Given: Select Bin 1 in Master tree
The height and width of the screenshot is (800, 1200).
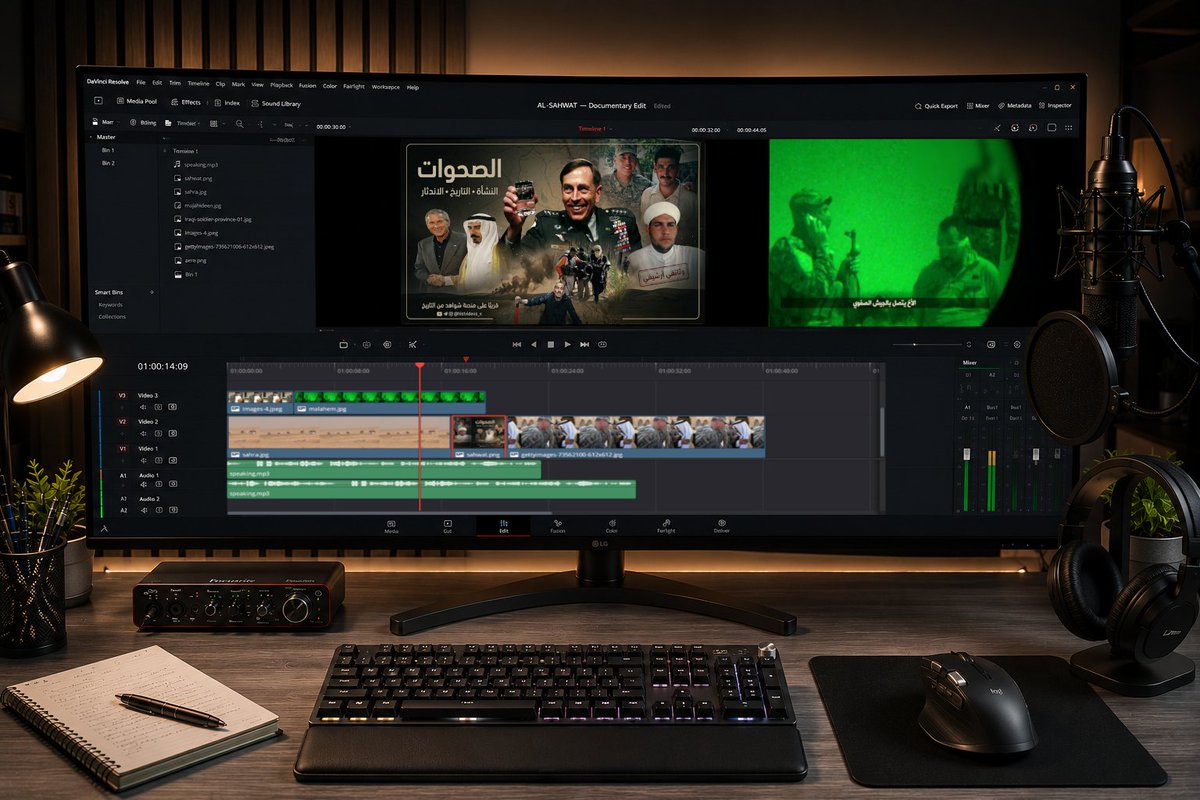Looking at the screenshot, I should [x=108, y=150].
